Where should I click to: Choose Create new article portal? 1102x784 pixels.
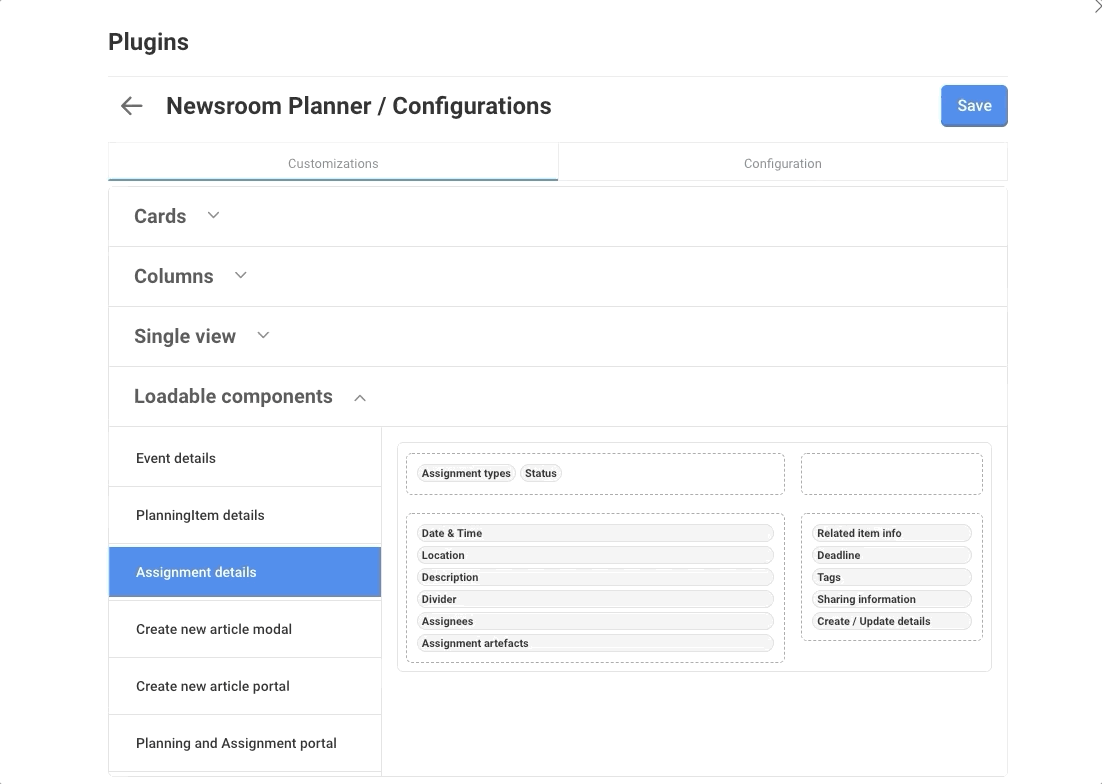tap(213, 686)
